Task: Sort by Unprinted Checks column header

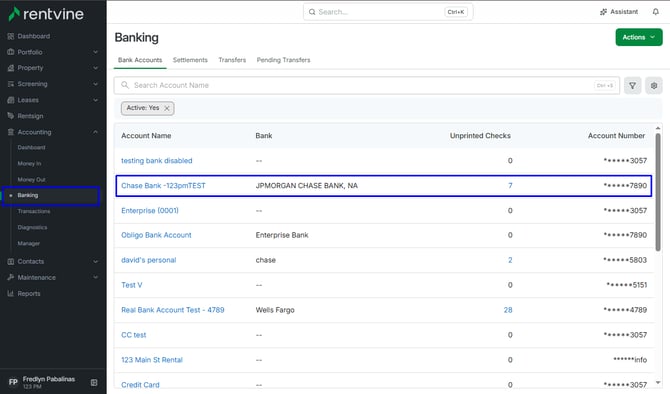Action: coord(480,136)
